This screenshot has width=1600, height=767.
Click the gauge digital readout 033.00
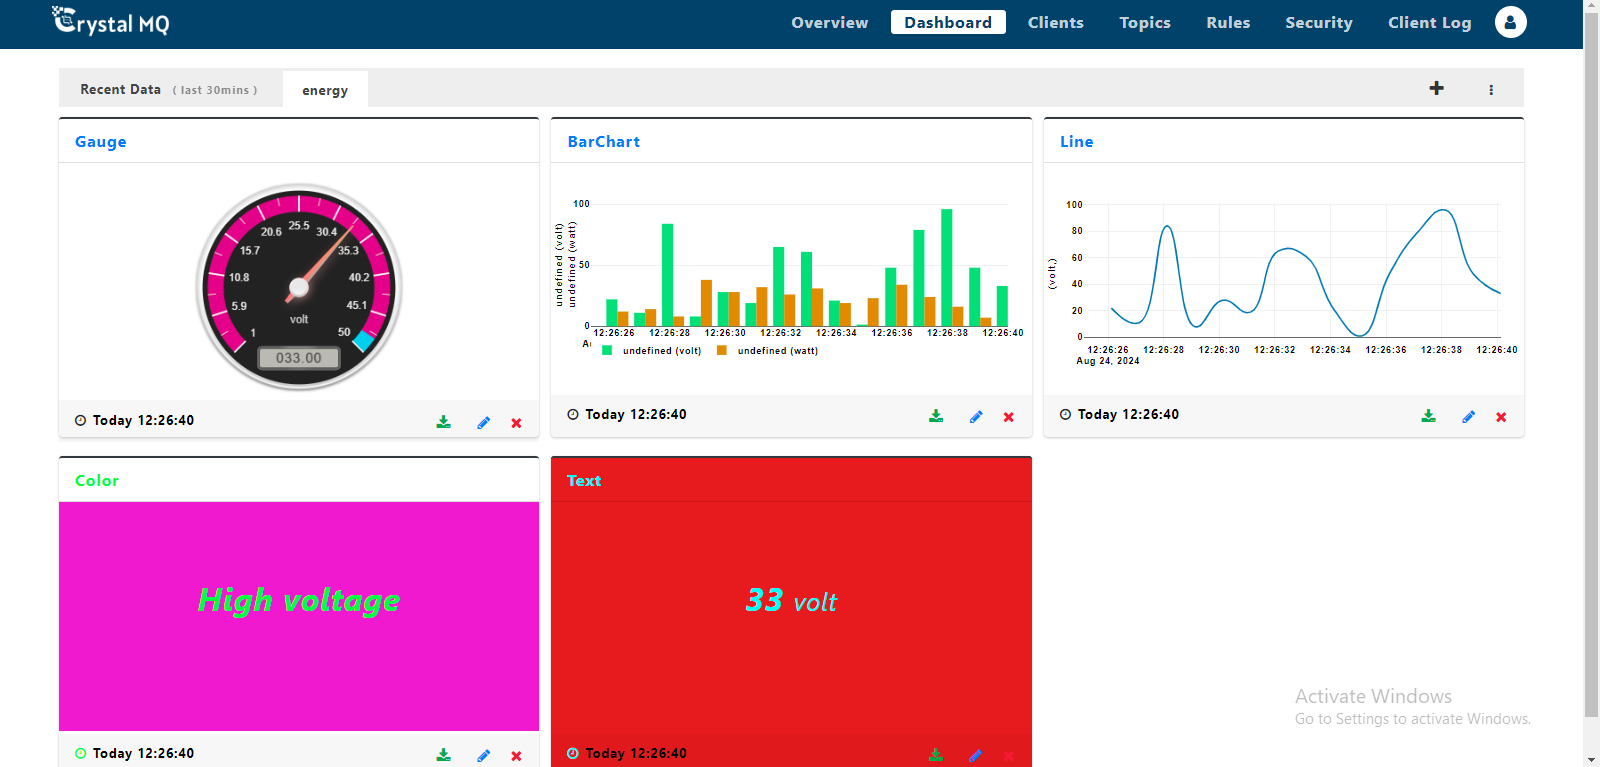[299, 358]
